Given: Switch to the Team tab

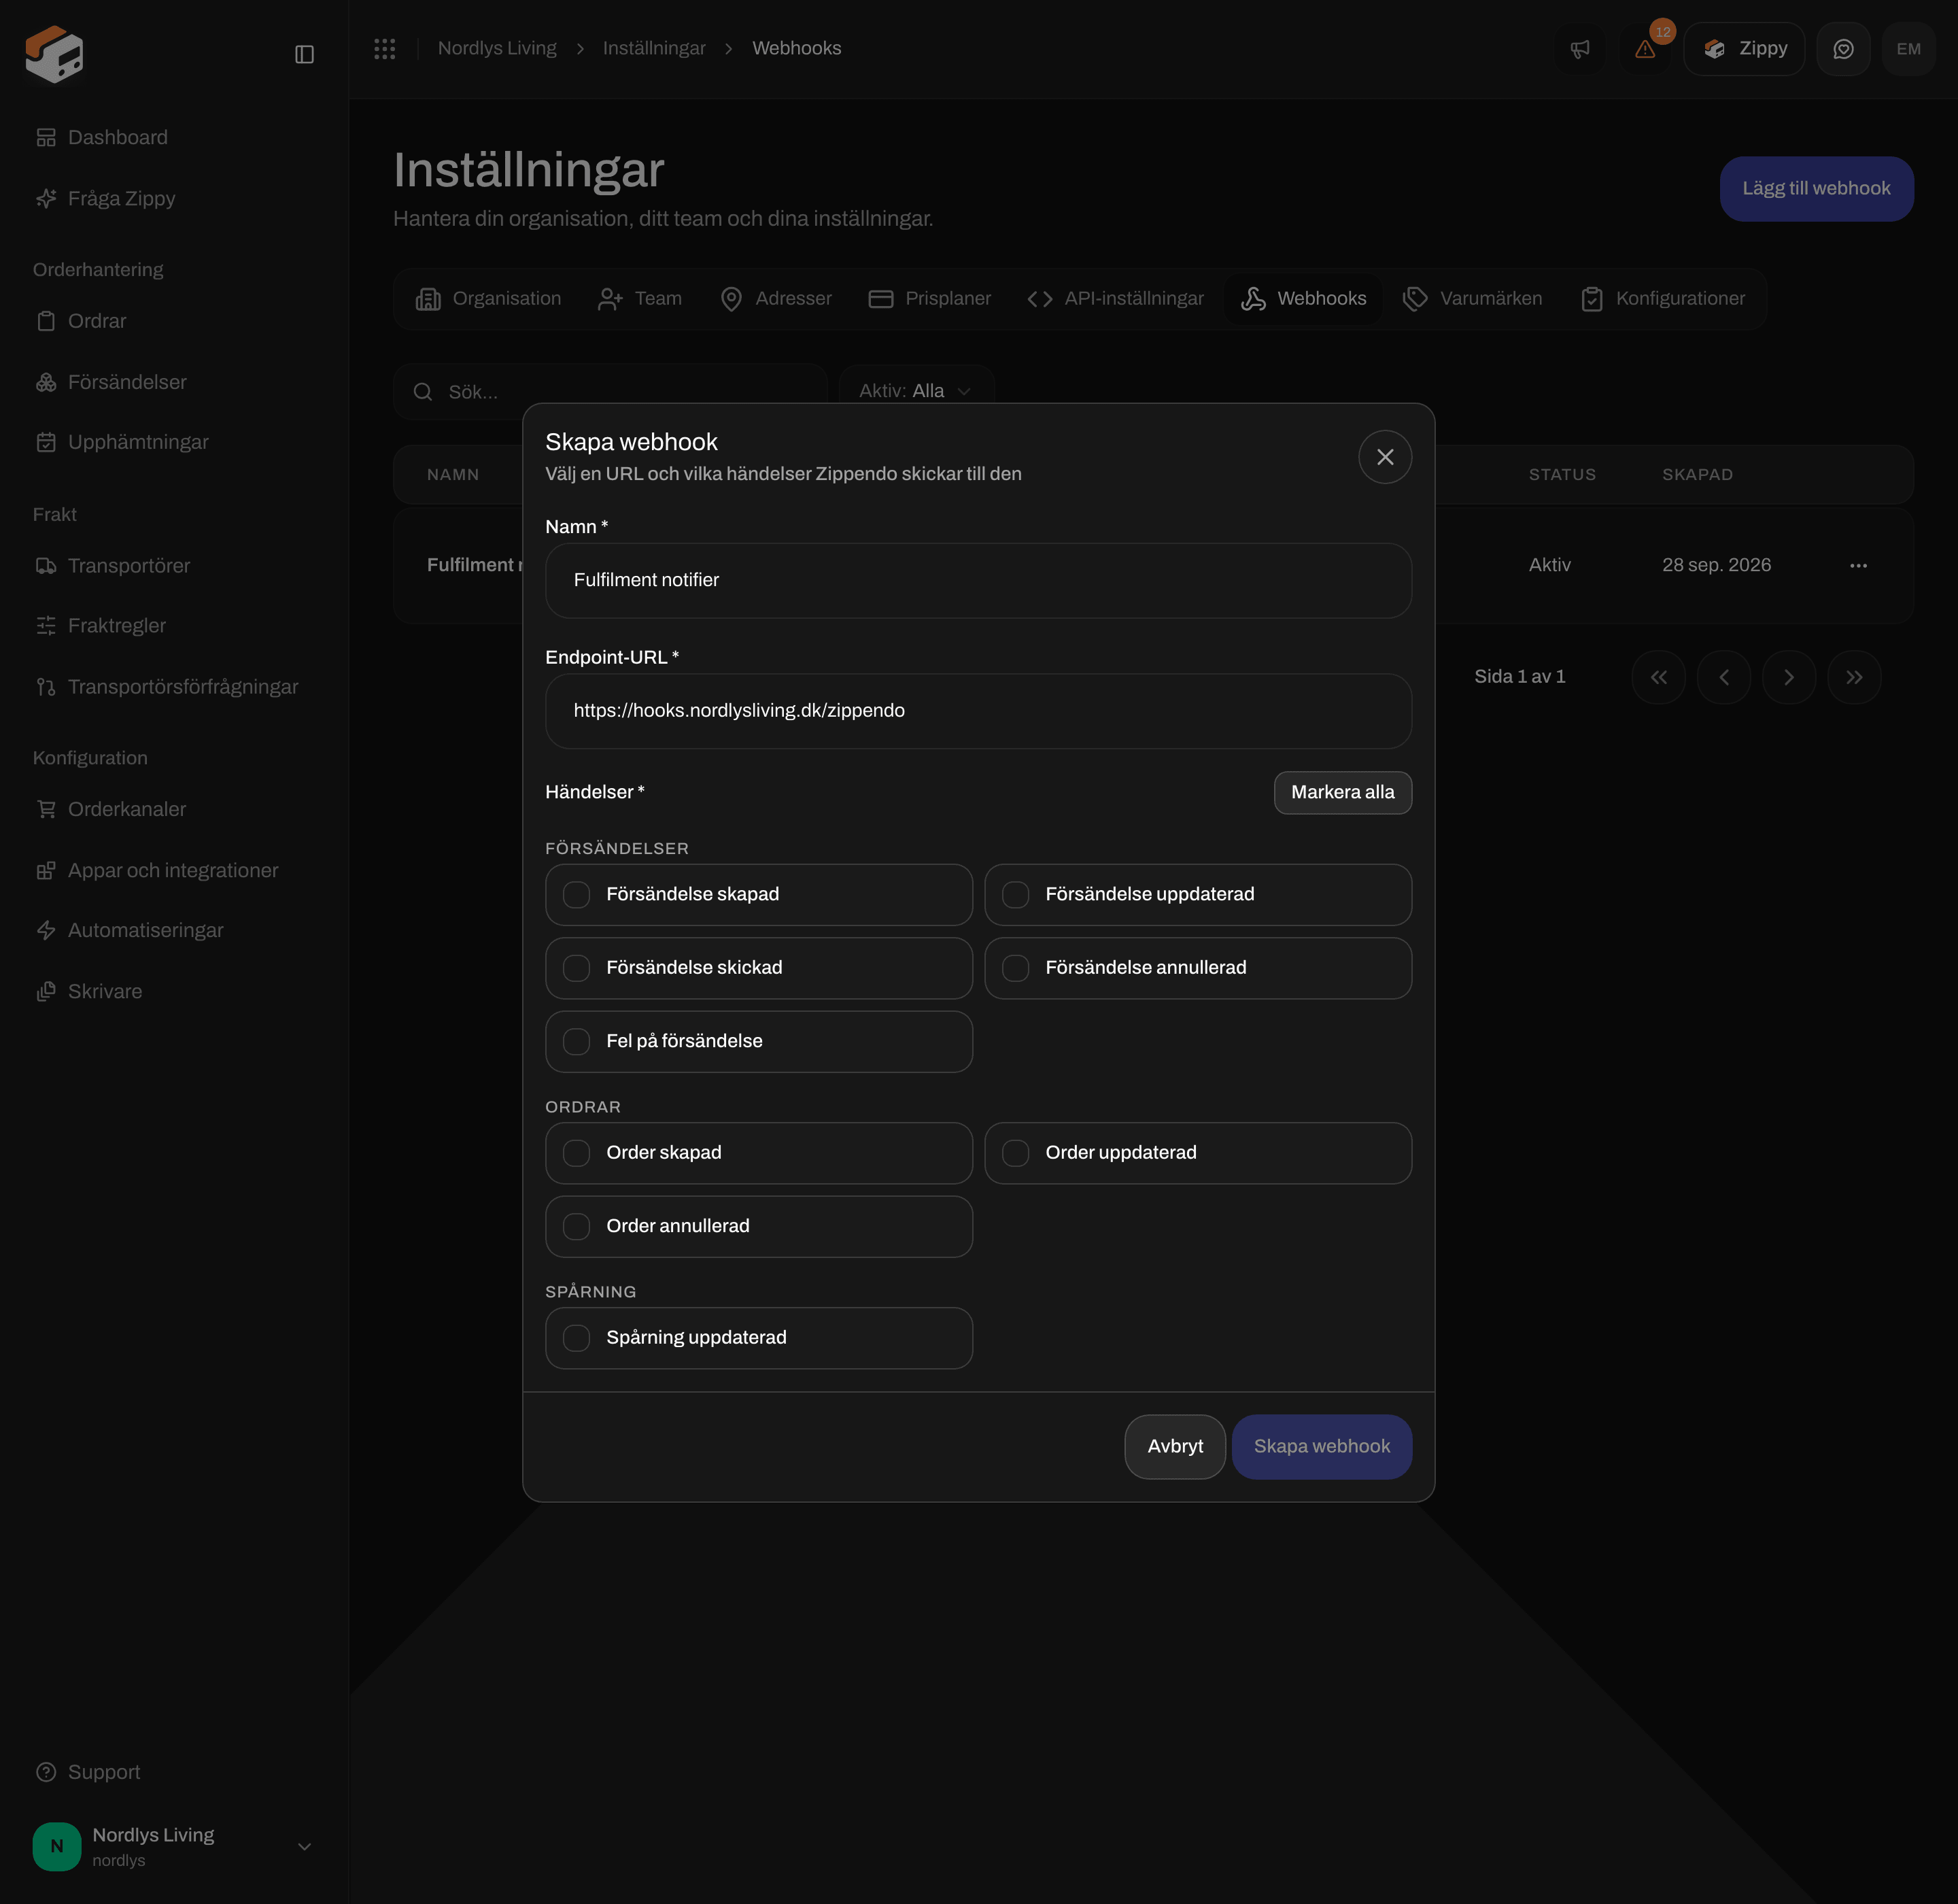Looking at the screenshot, I should click(640, 299).
